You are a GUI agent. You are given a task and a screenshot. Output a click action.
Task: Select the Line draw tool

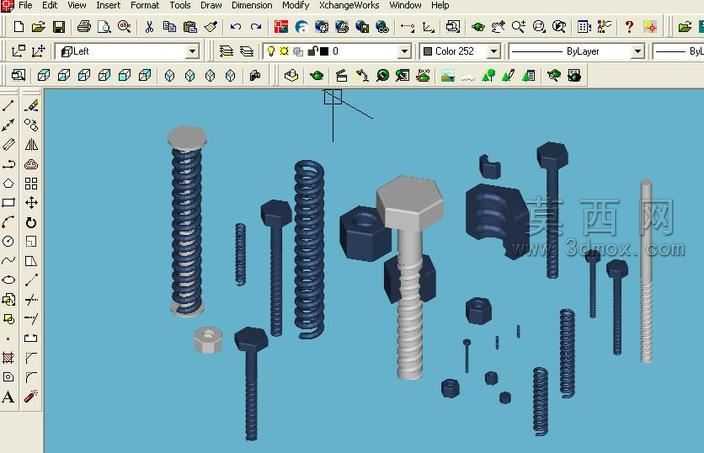pyautogui.click(x=9, y=106)
